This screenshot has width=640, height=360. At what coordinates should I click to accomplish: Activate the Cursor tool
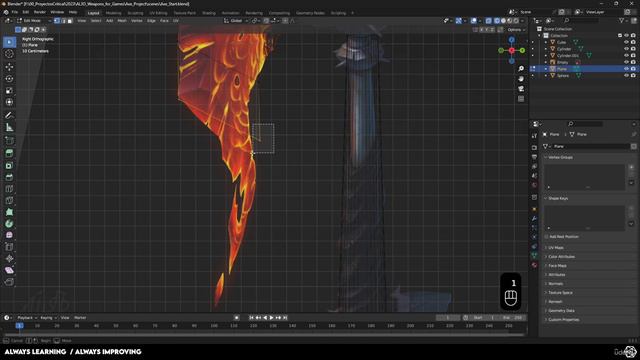click(x=9, y=53)
